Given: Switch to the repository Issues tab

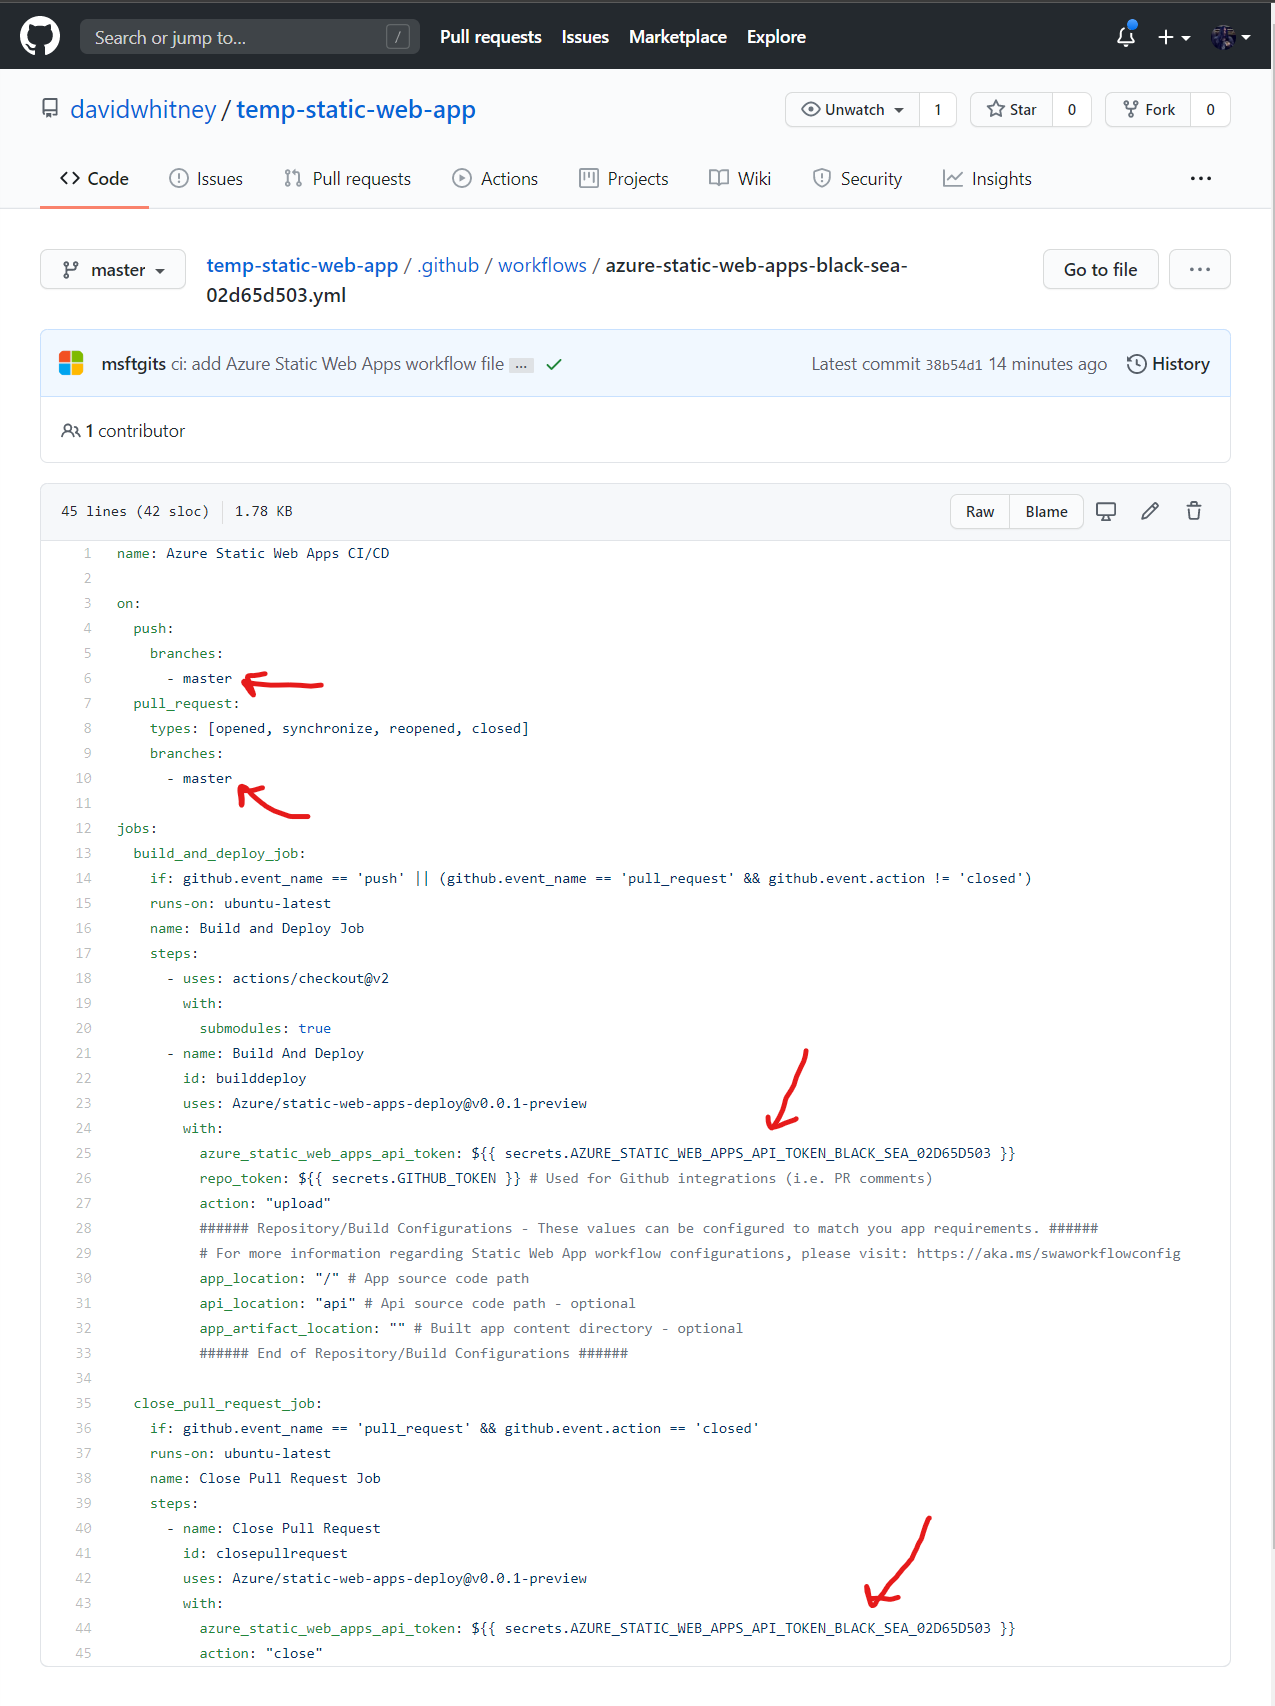Looking at the screenshot, I should [206, 178].
